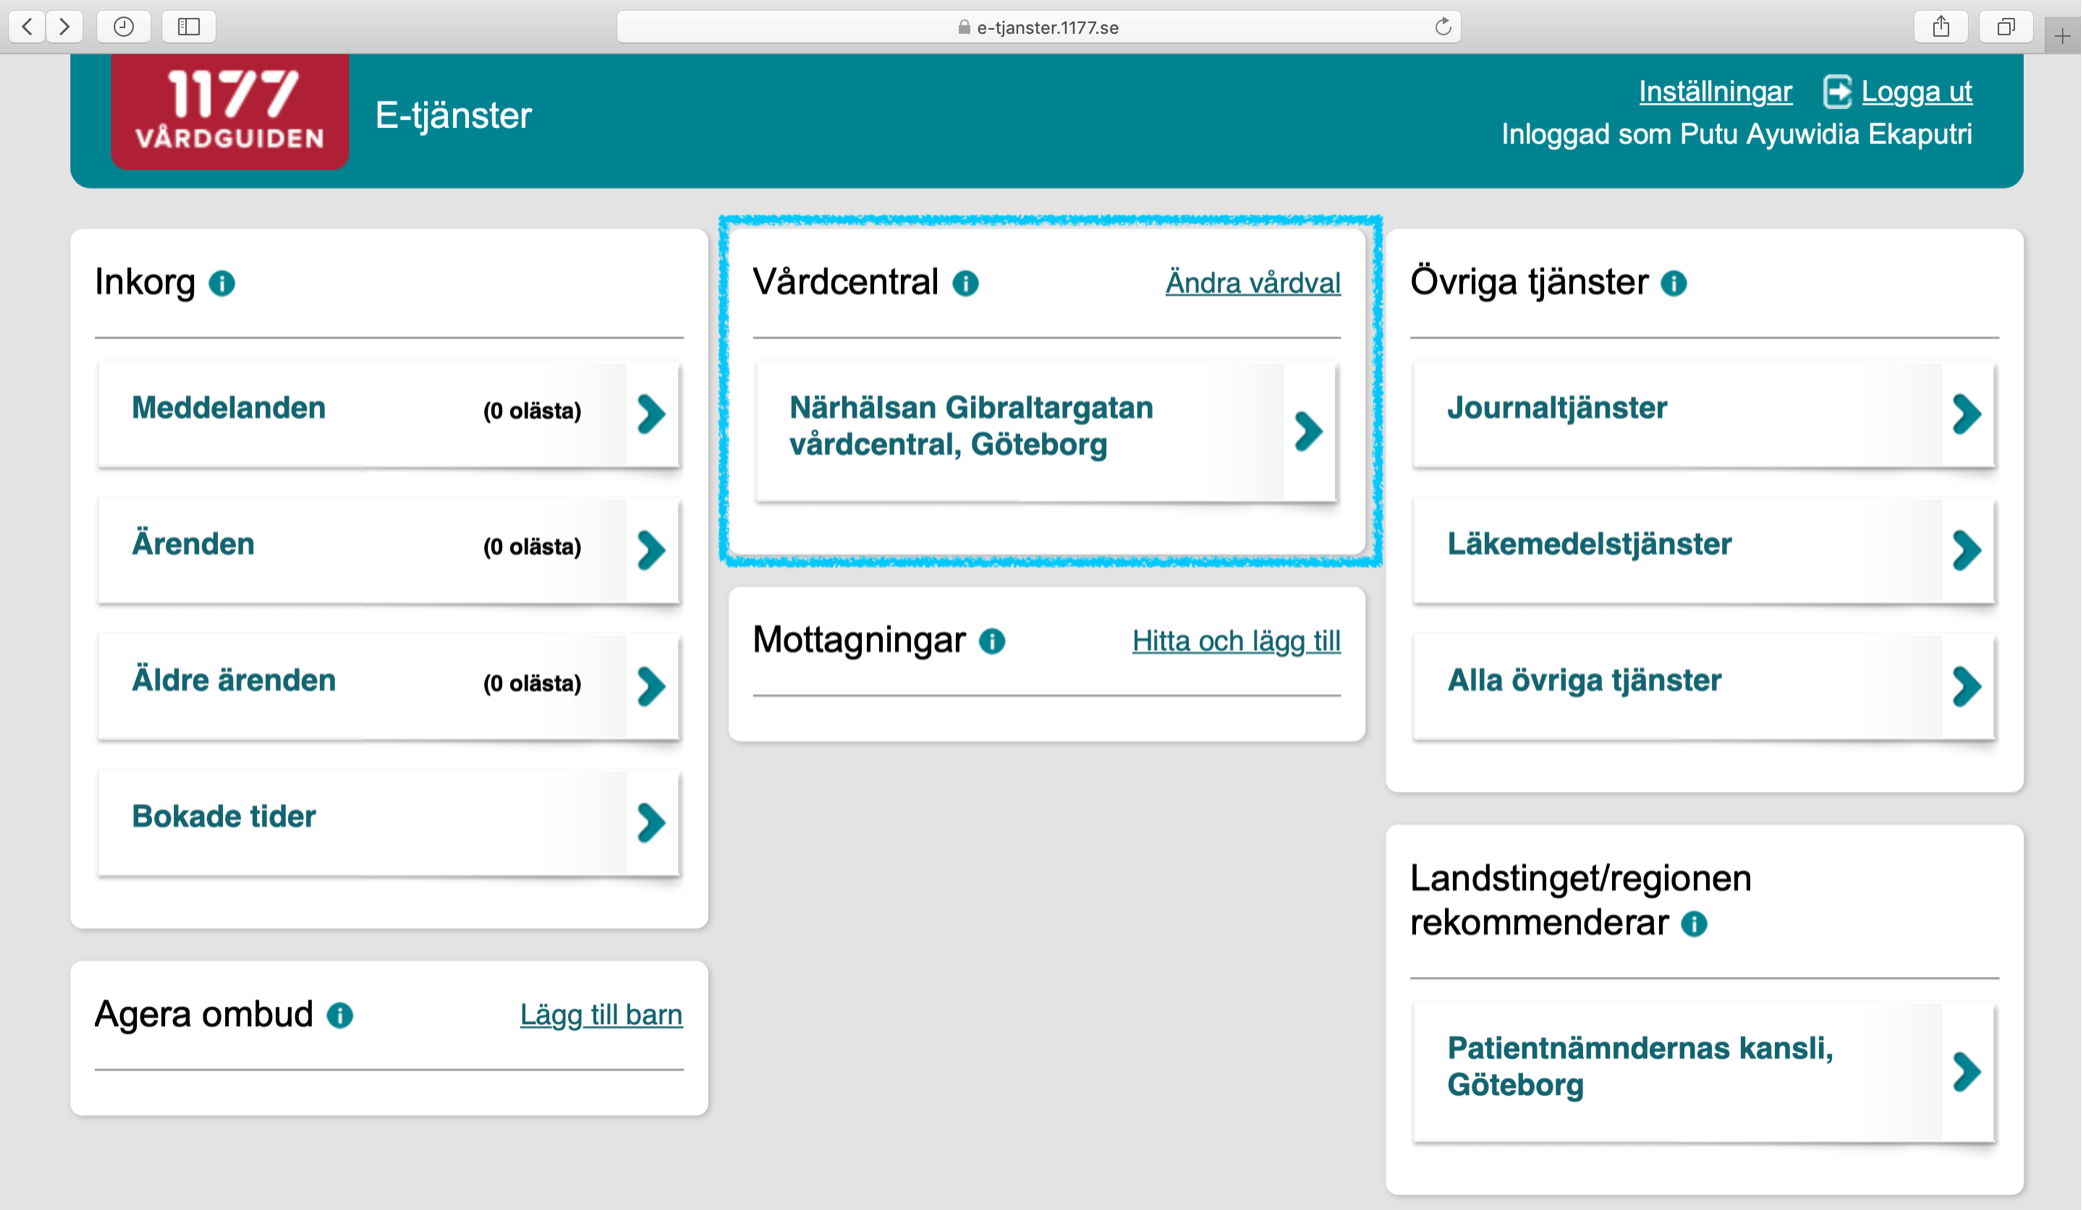Click the browser share icon

click(1940, 27)
